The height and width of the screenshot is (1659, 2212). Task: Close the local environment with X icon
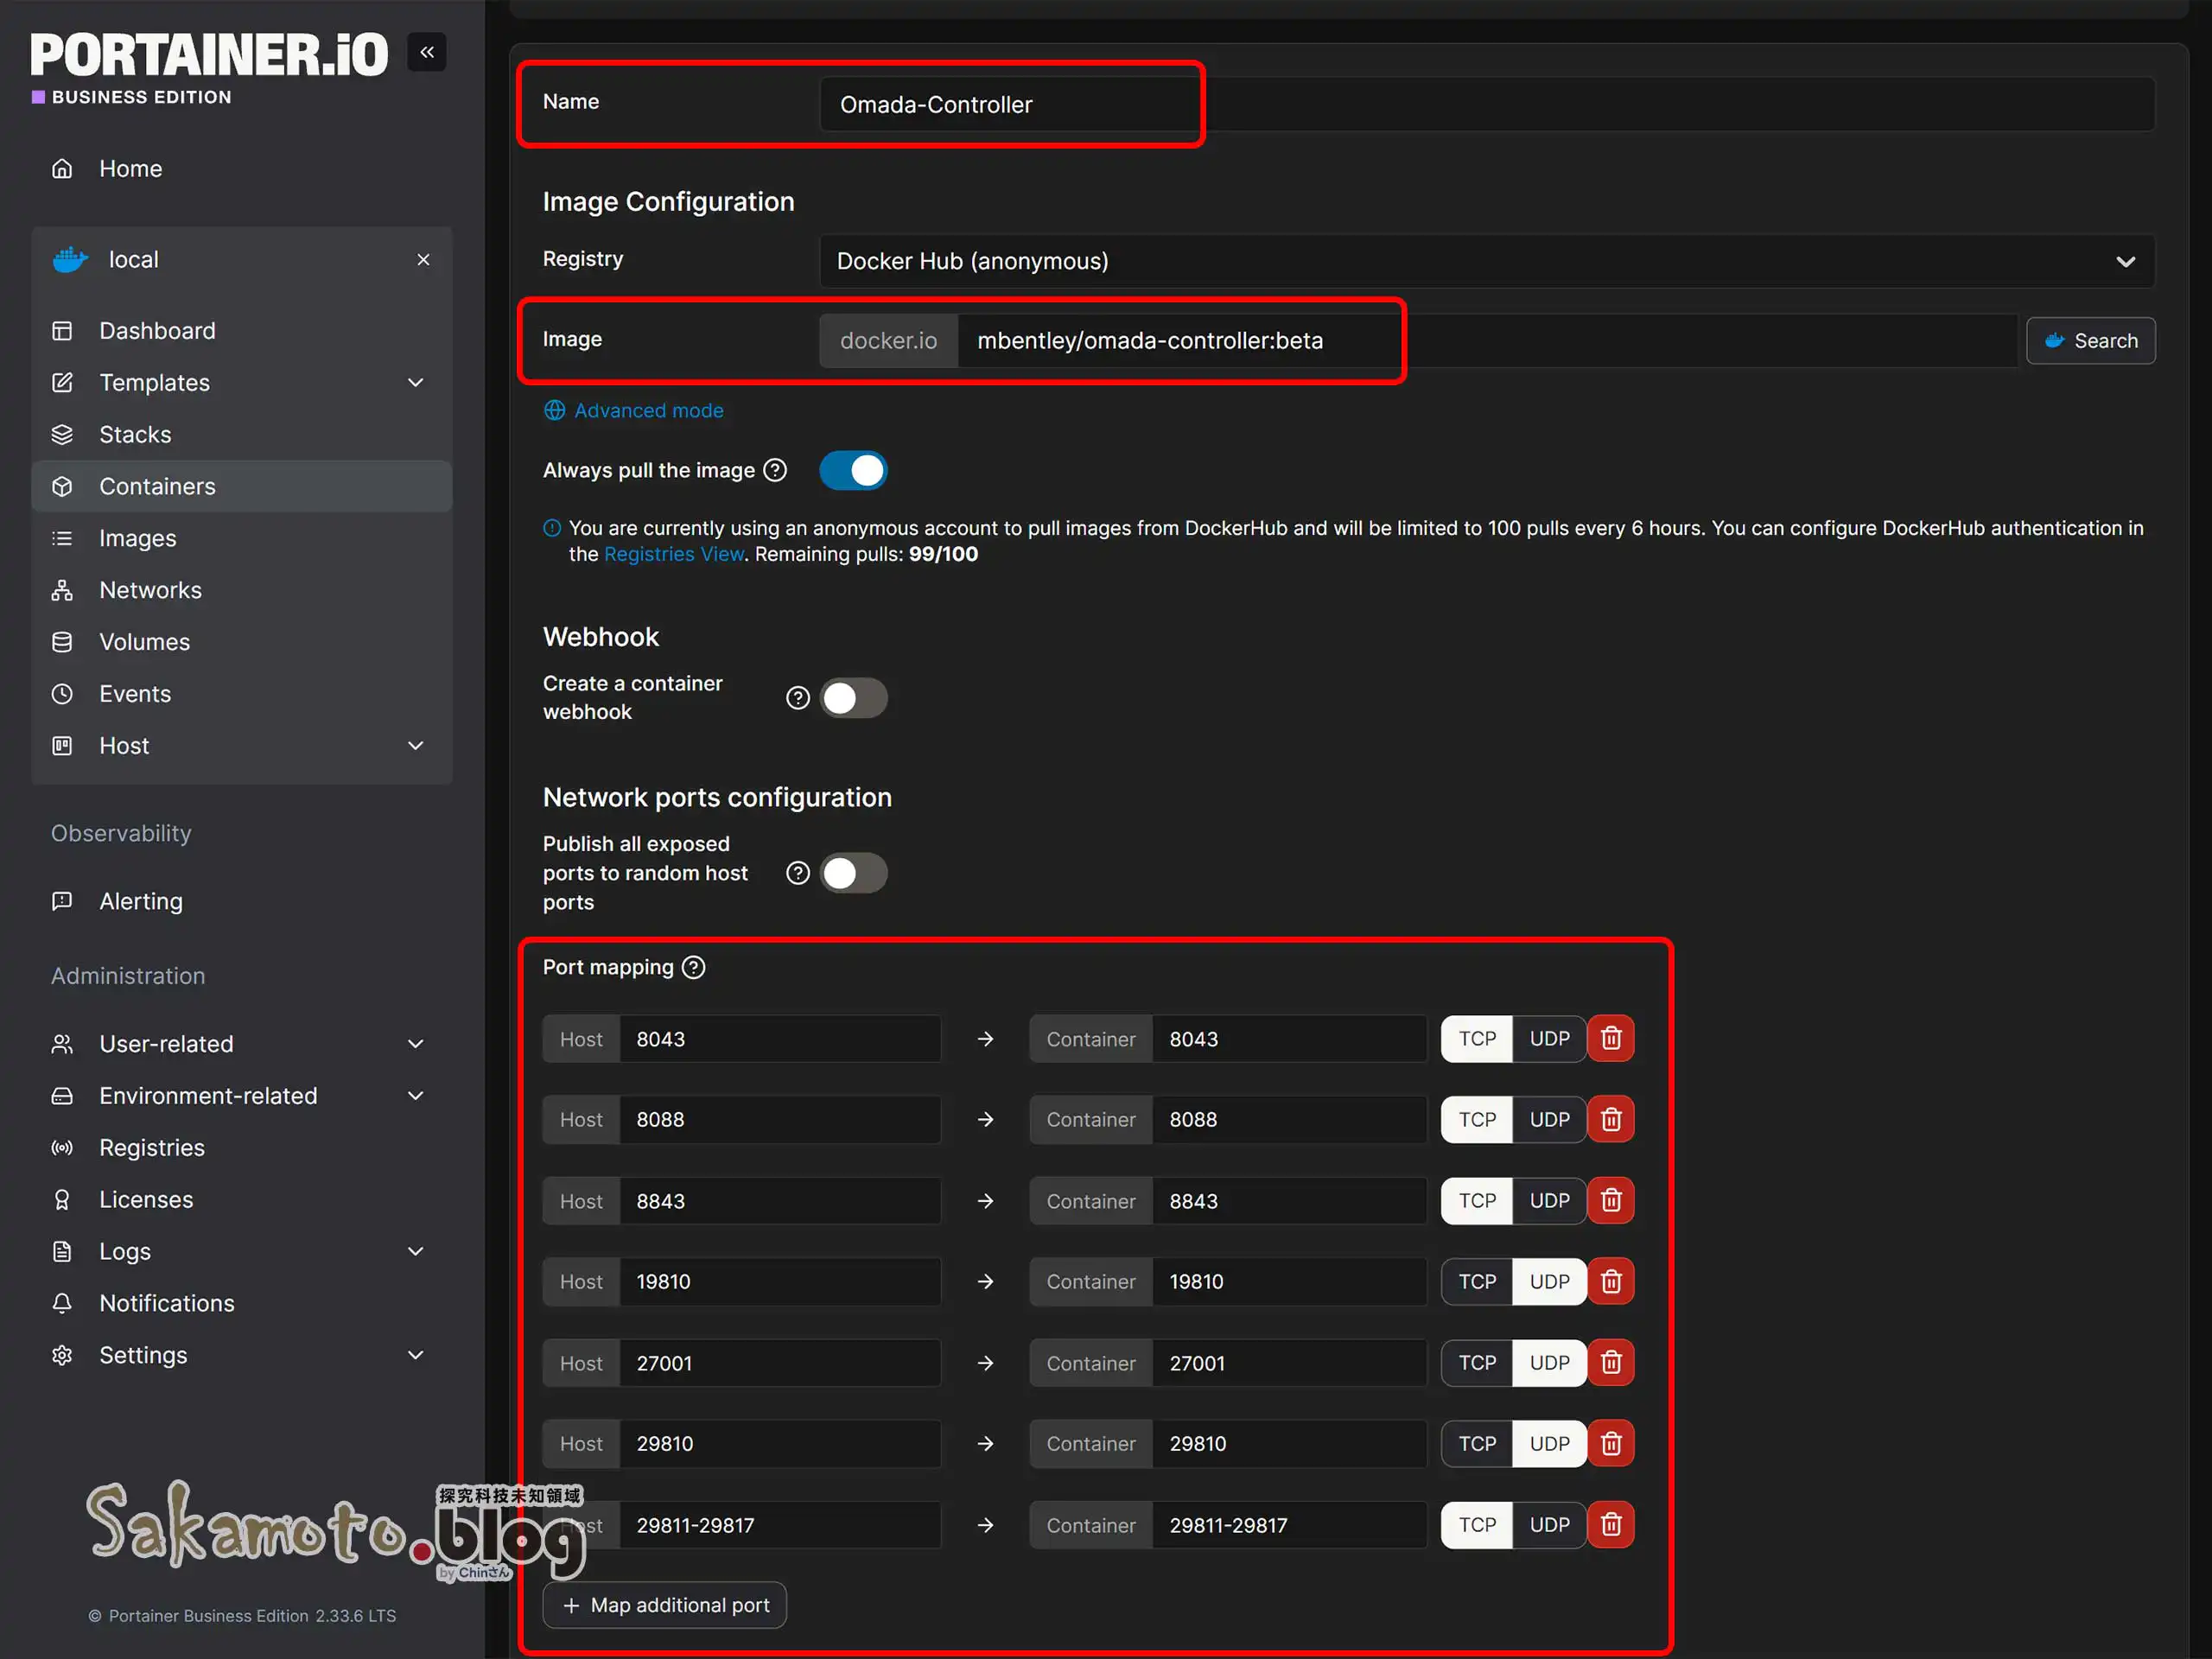[x=423, y=260]
